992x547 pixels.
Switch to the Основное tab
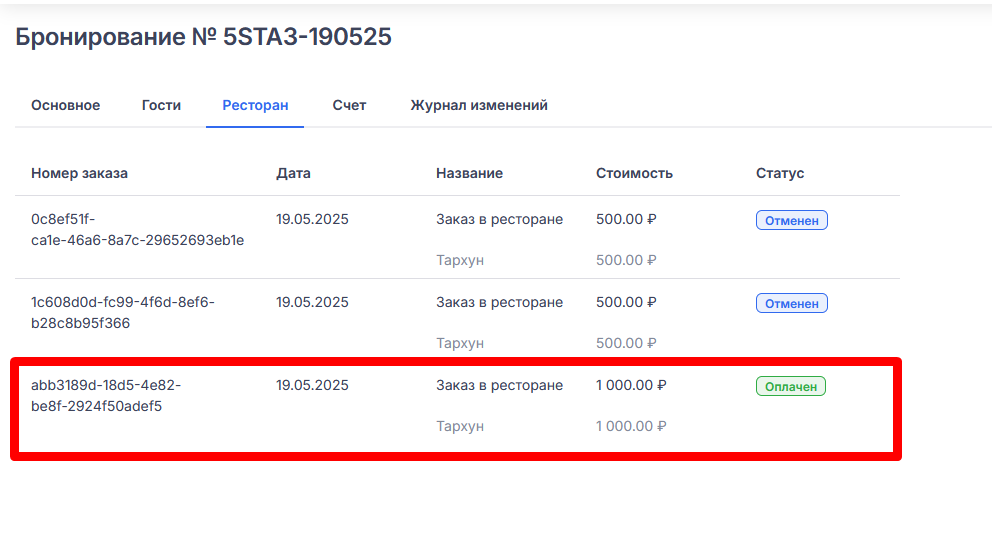[66, 105]
